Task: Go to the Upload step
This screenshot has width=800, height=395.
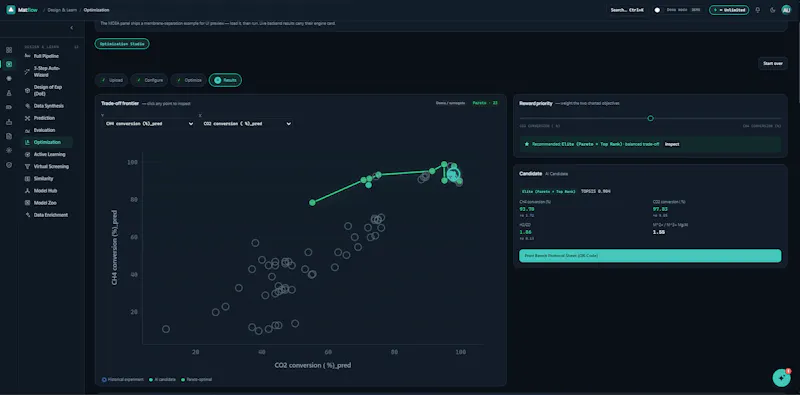Action: [x=111, y=80]
